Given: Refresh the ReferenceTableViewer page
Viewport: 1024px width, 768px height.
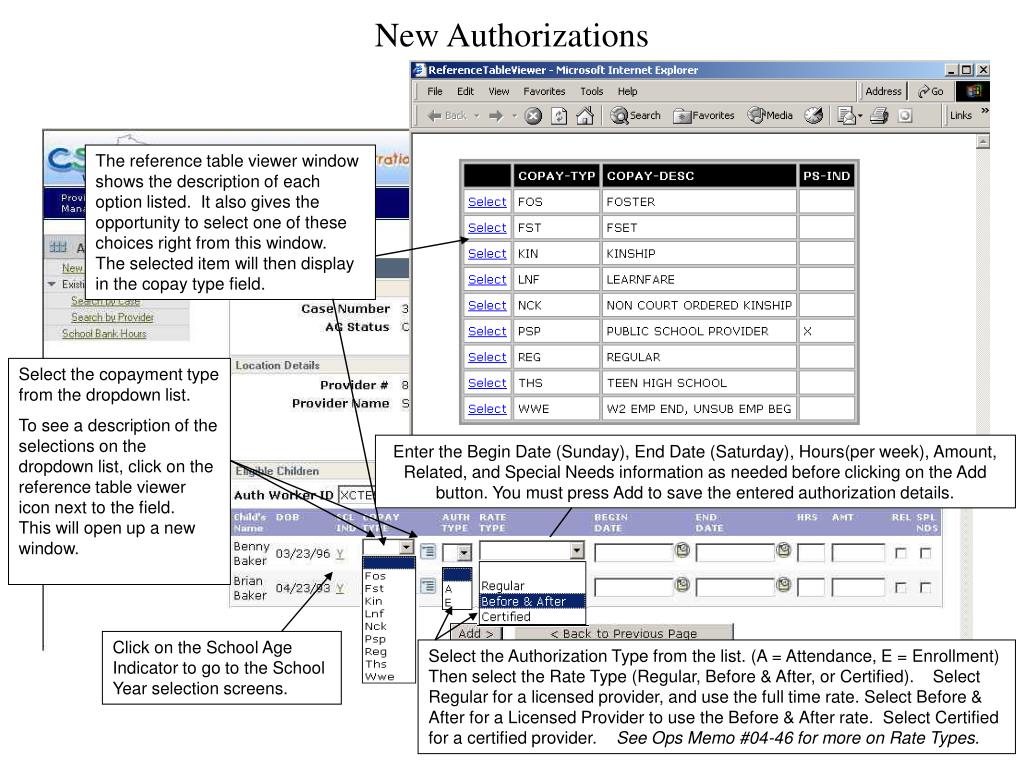Looking at the screenshot, I should (559, 116).
